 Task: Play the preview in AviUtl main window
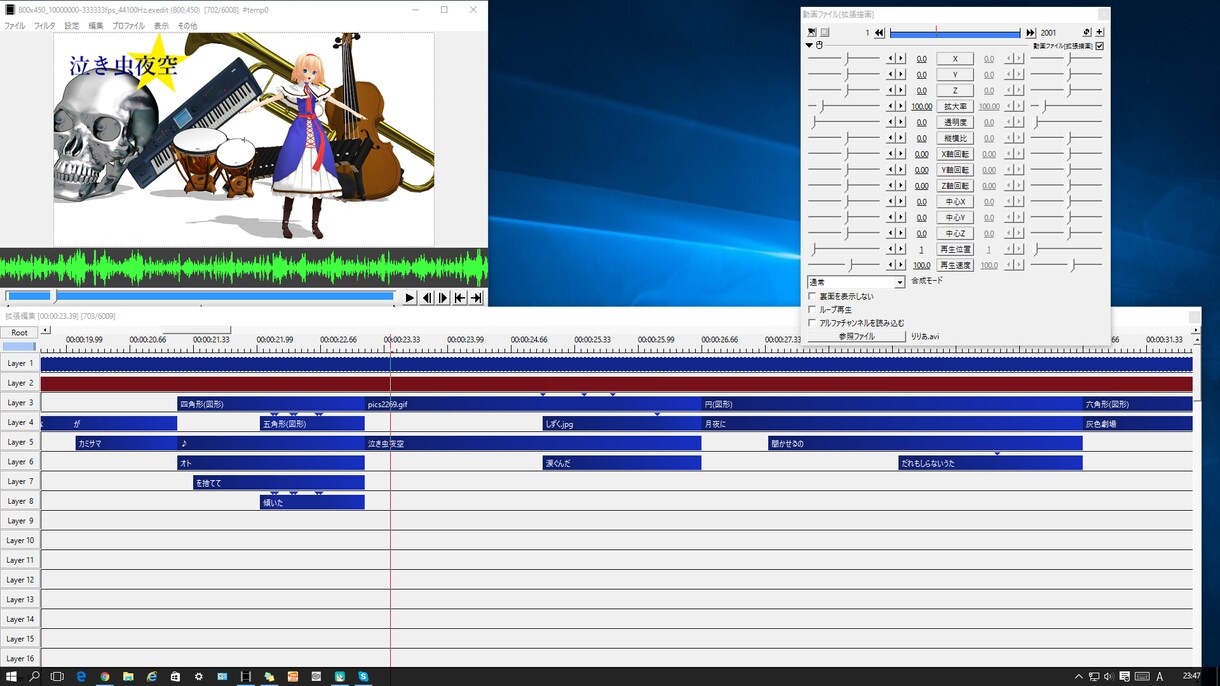click(x=410, y=298)
